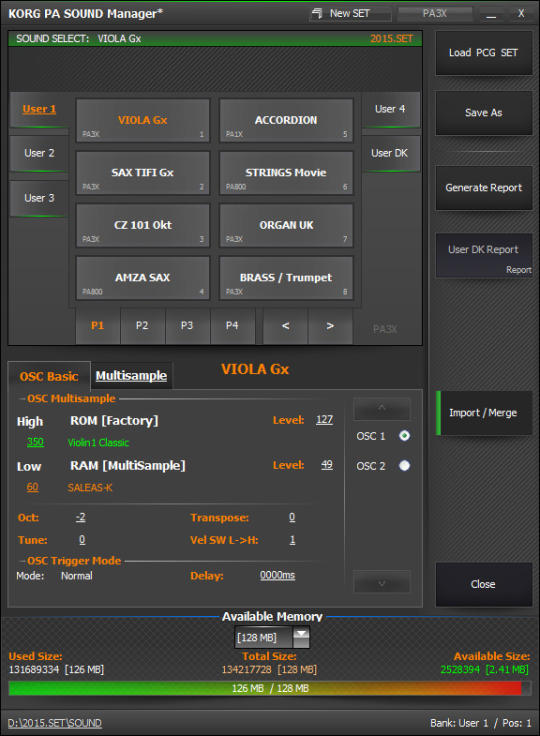This screenshot has height=736, width=540.
Task: Go to page P4
Action: point(232,326)
